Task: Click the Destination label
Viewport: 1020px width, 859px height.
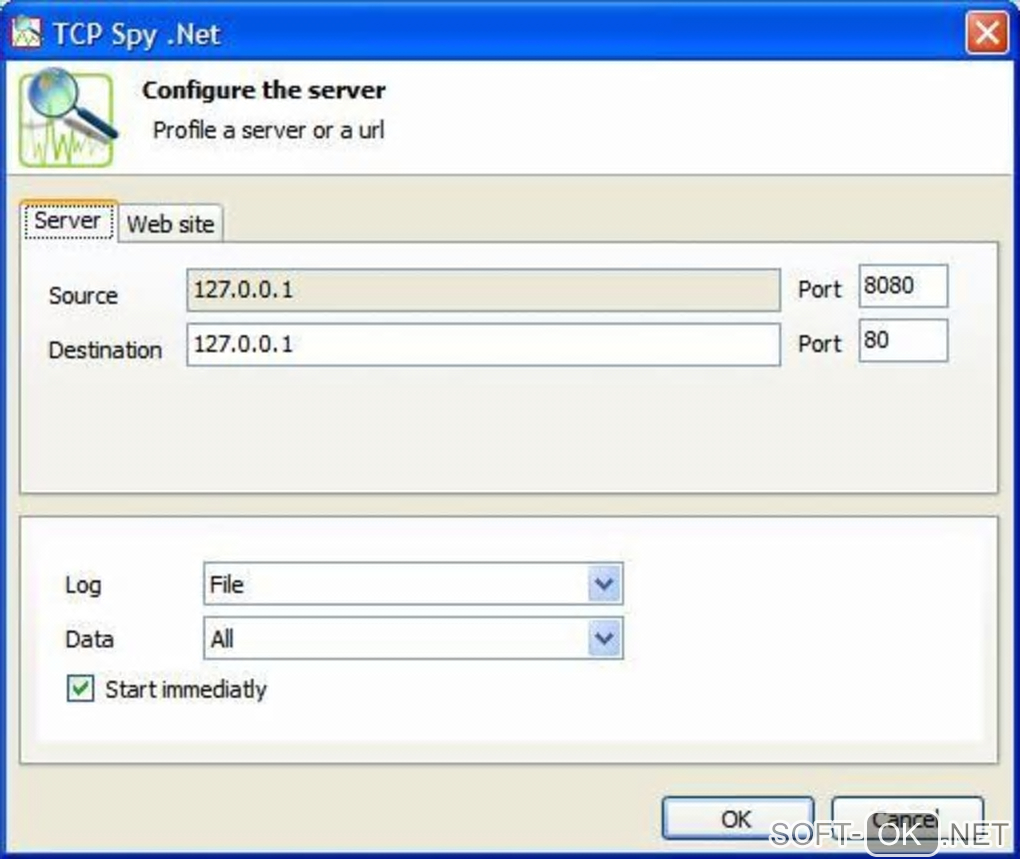Action: (105, 350)
